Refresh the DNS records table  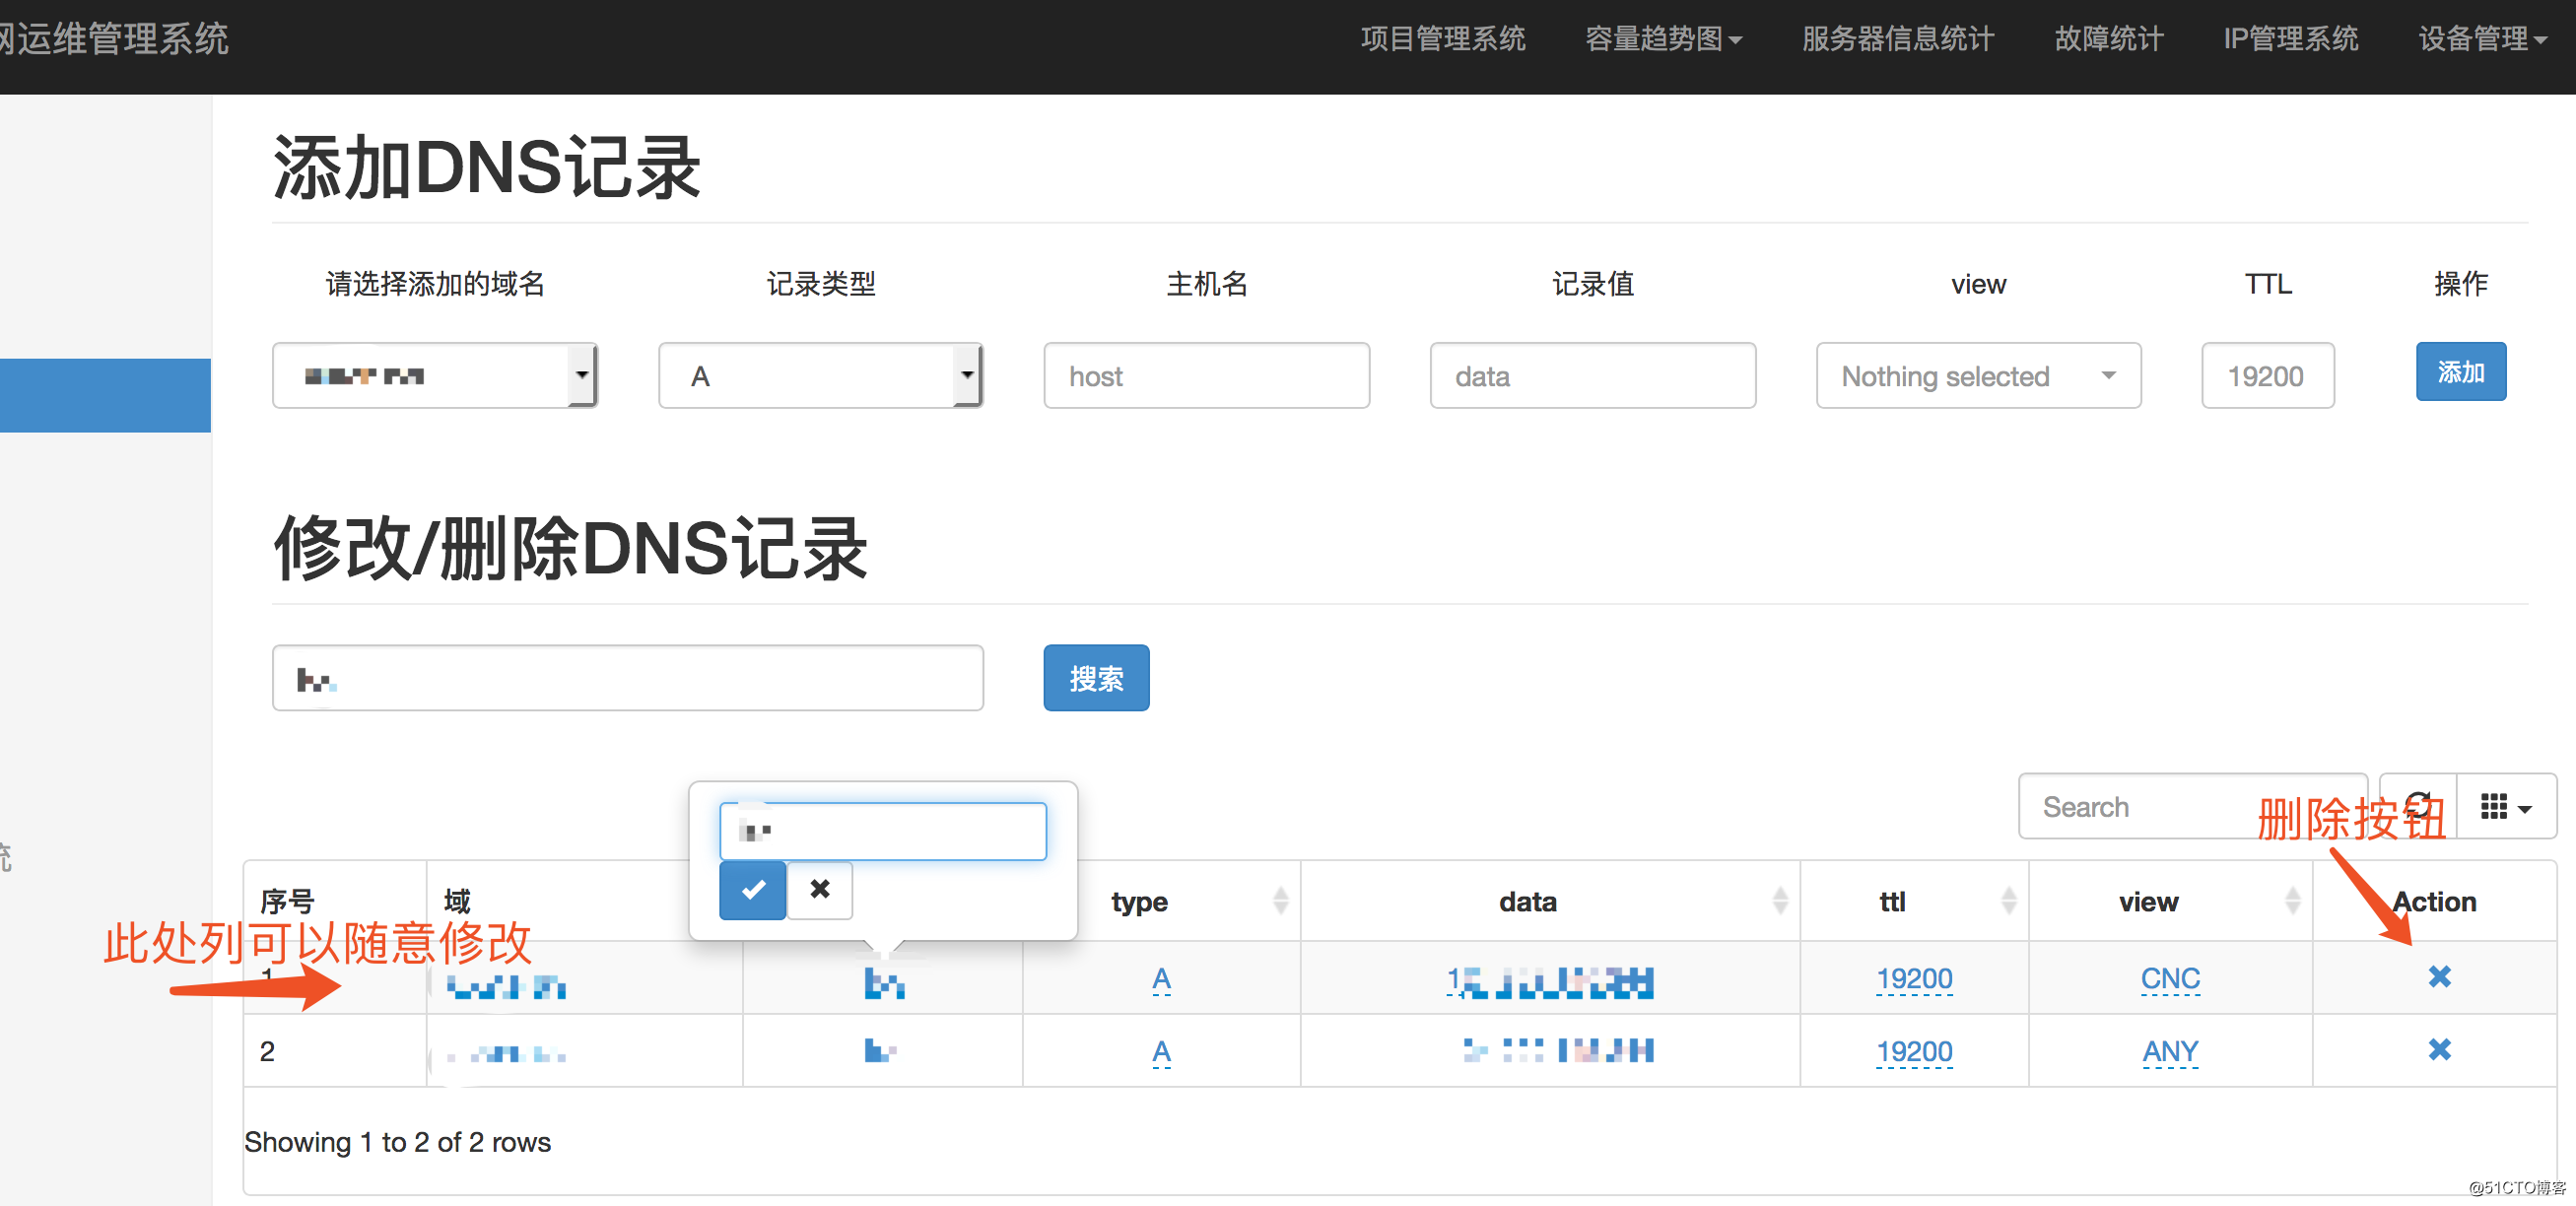pos(2417,806)
